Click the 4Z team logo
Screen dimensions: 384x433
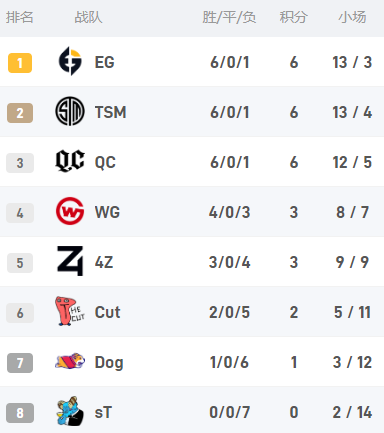(x=70, y=261)
